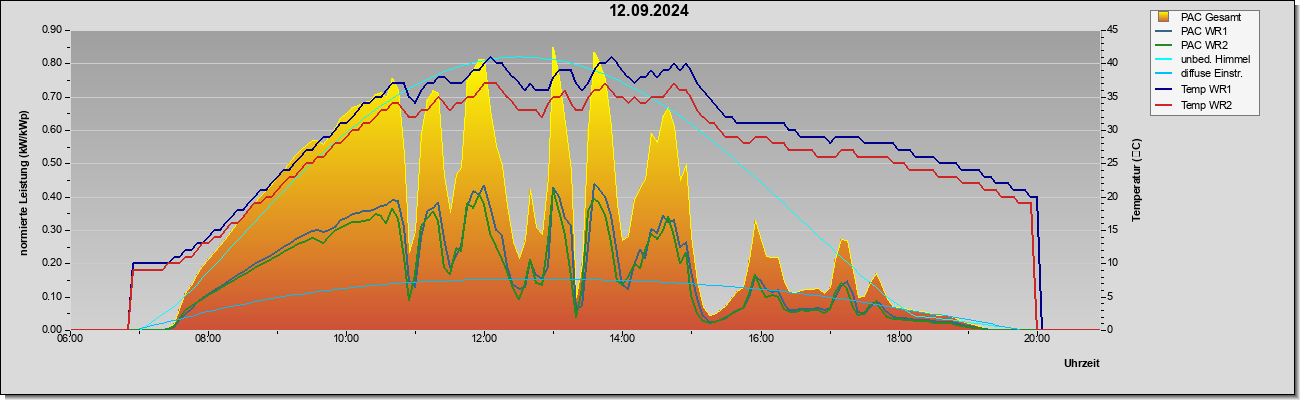Select the PAC WR2 legend entry
This screenshot has height=400, width=1300.
(x=1195, y=45)
